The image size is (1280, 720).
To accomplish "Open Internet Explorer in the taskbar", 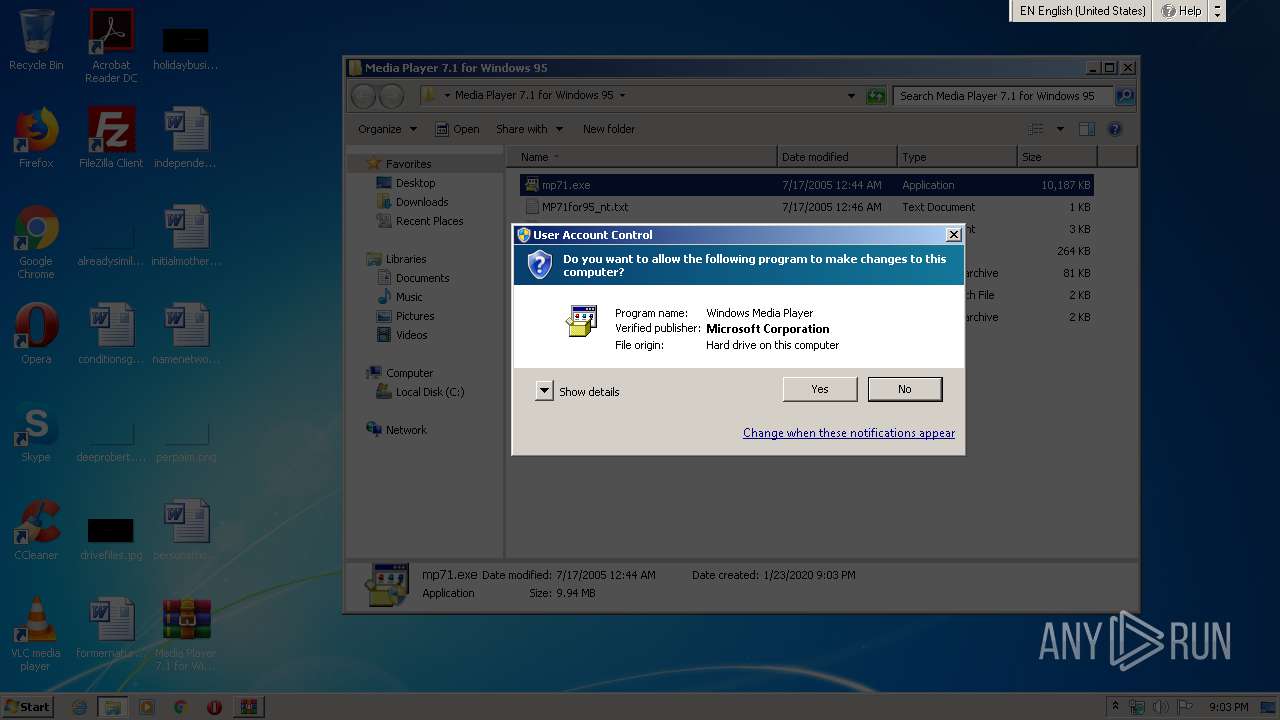I will (x=80, y=707).
